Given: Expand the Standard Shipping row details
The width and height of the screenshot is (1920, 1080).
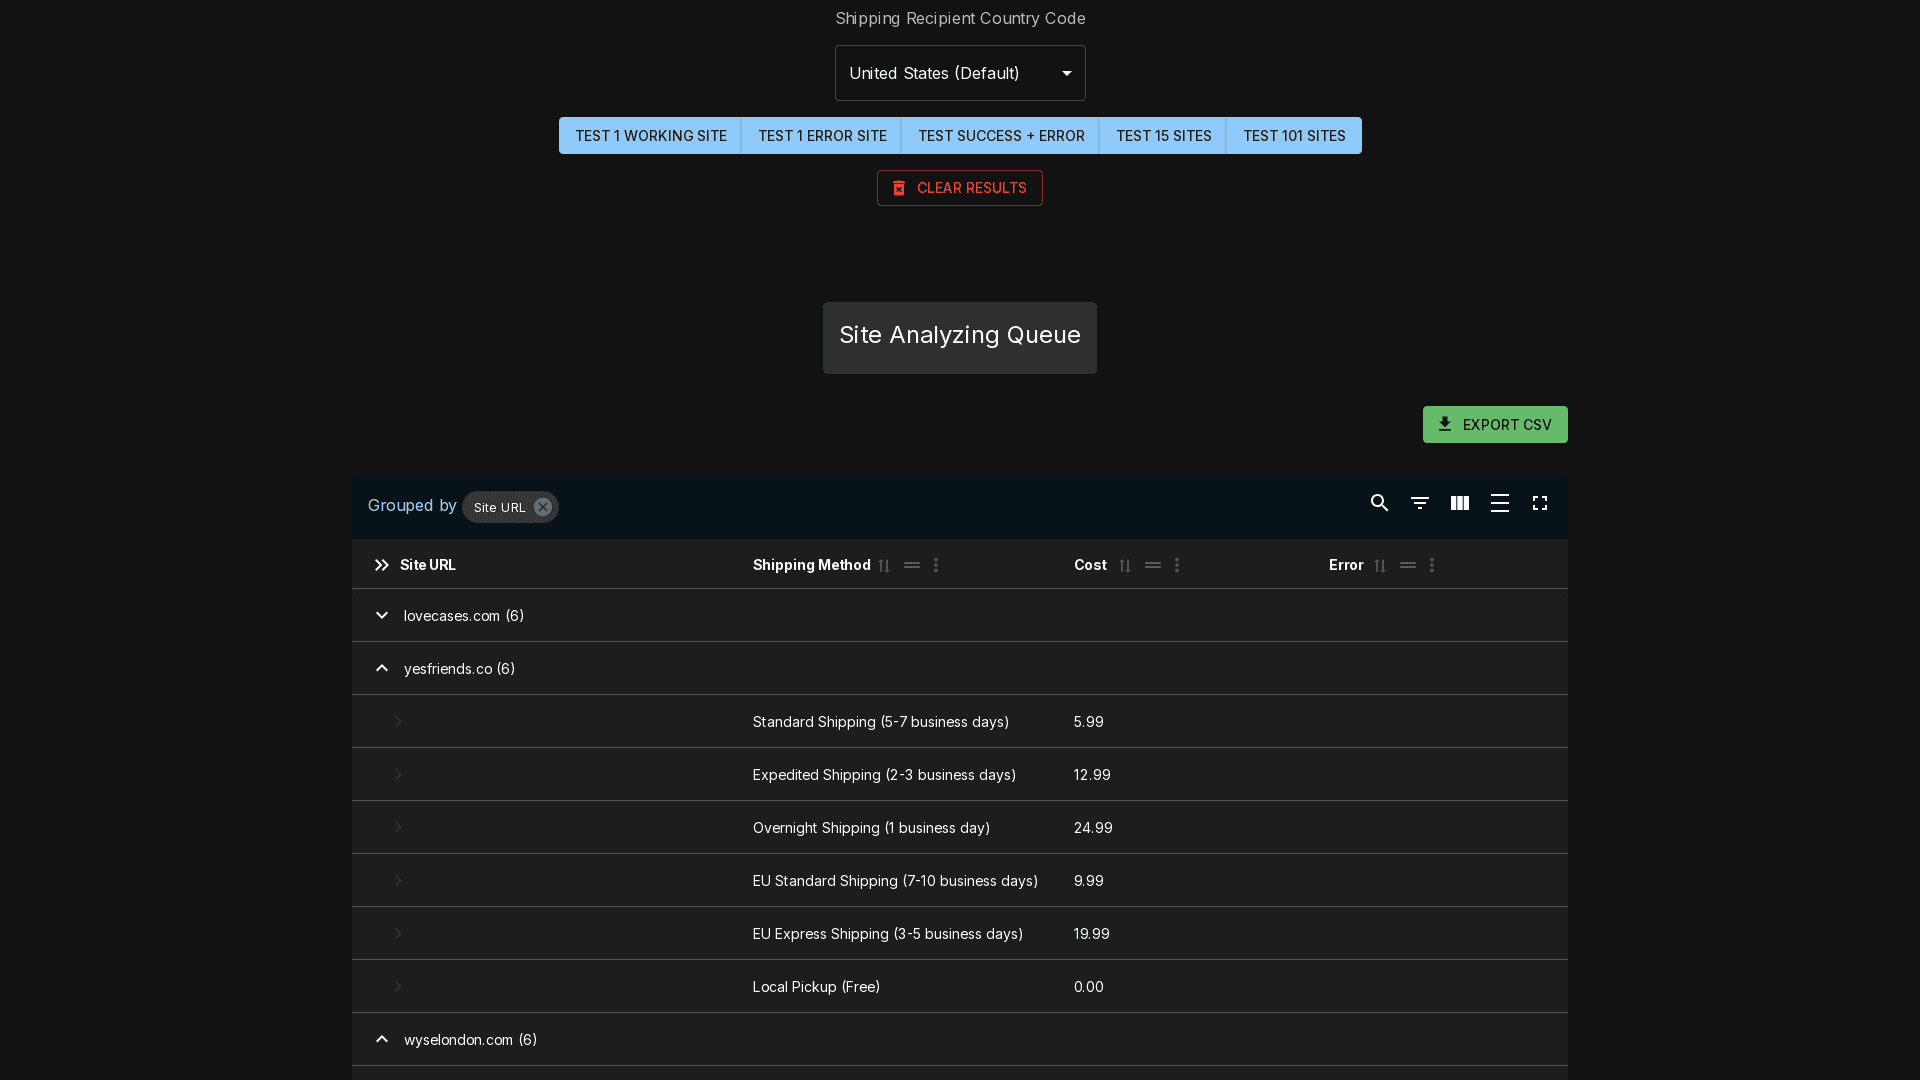Looking at the screenshot, I should pyautogui.click(x=398, y=722).
